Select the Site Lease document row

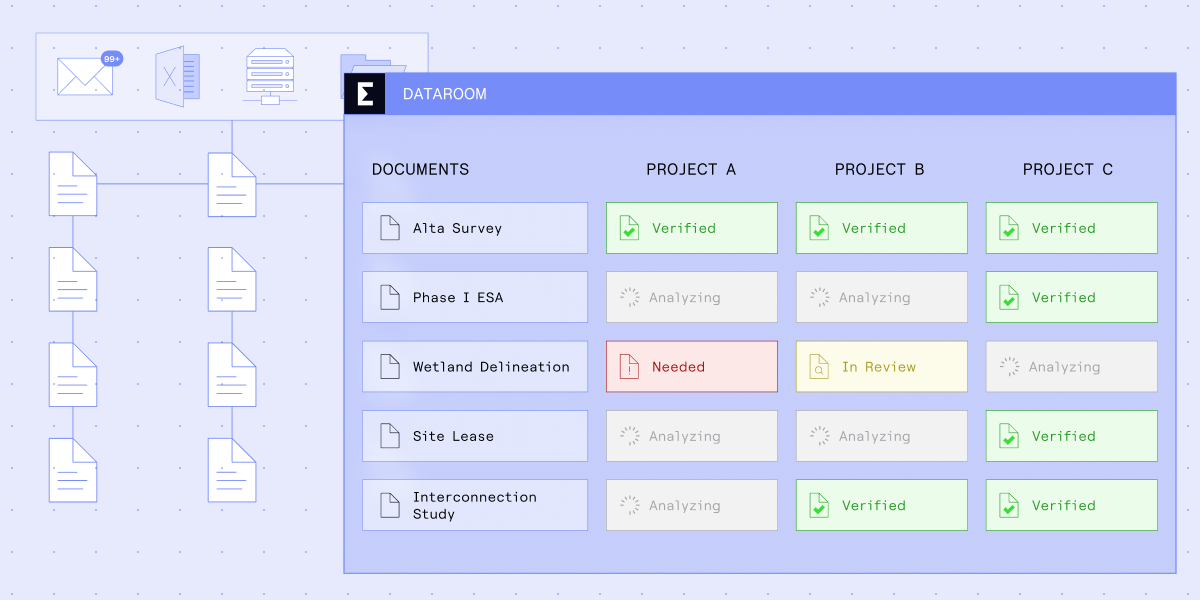[x=475, y=436]
